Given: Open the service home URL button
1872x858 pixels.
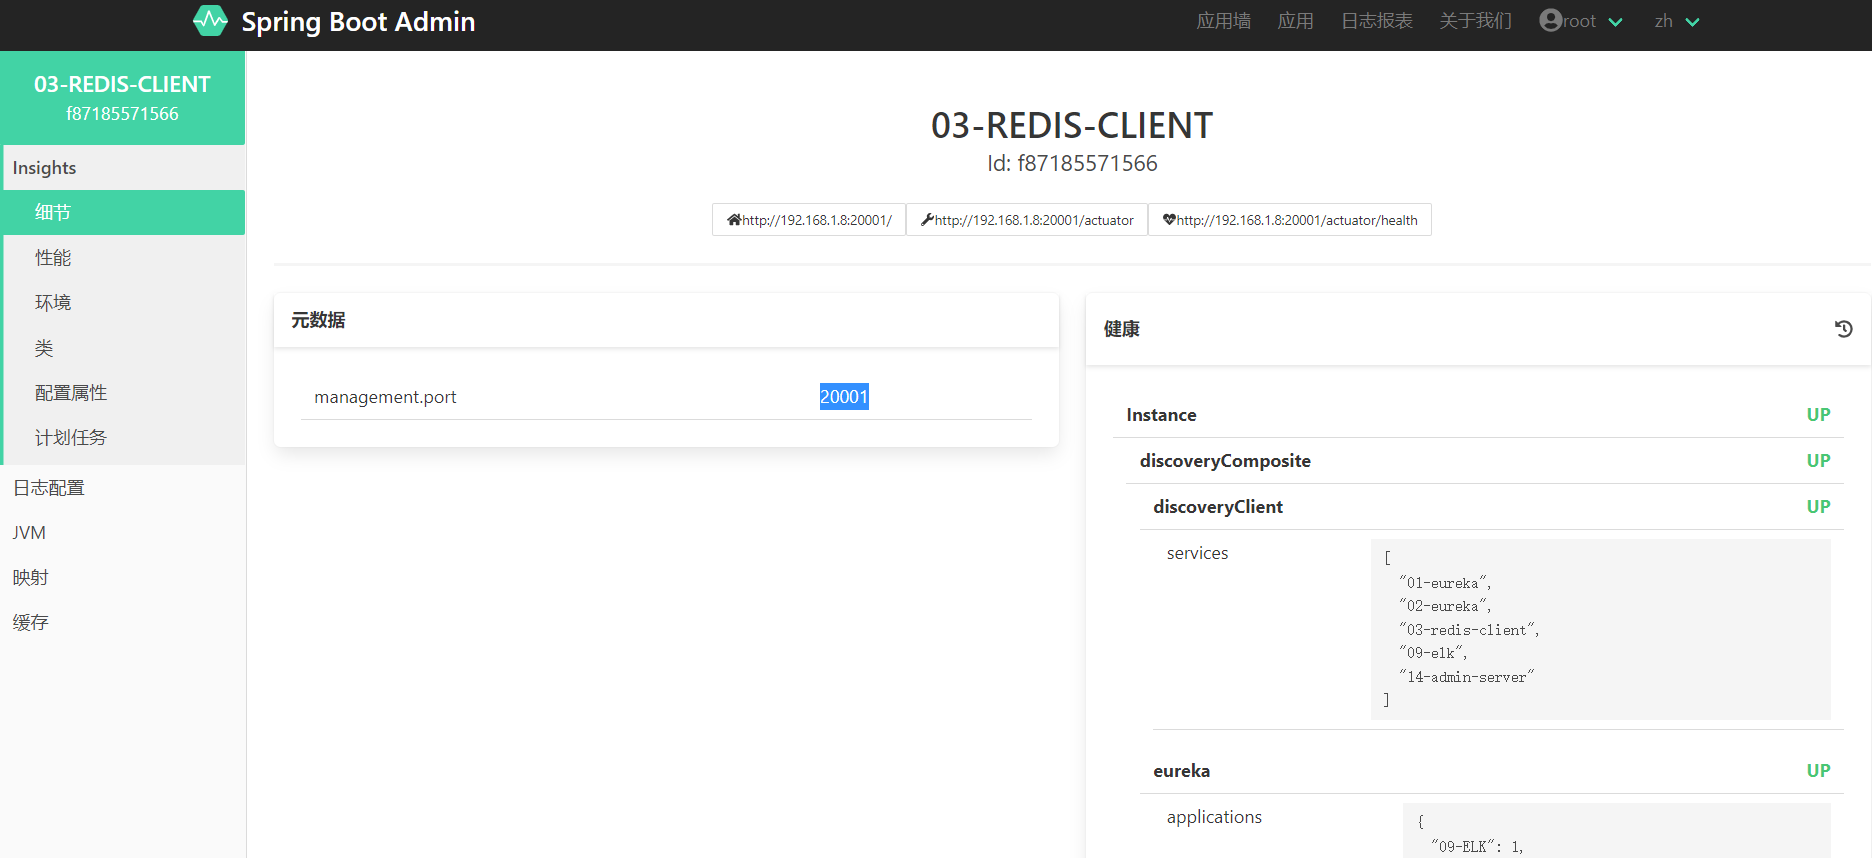Looking at the screenshot, I should tap(809, 220).
